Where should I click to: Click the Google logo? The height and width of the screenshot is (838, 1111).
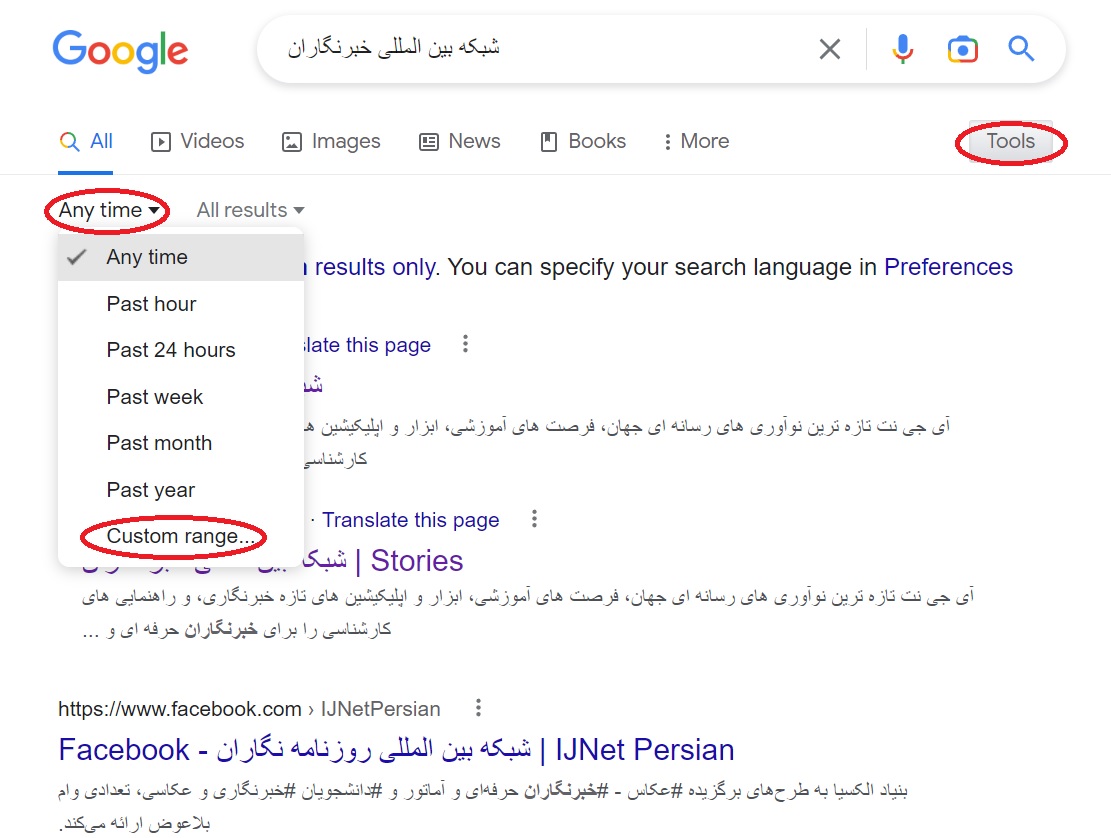click(120, 49)
